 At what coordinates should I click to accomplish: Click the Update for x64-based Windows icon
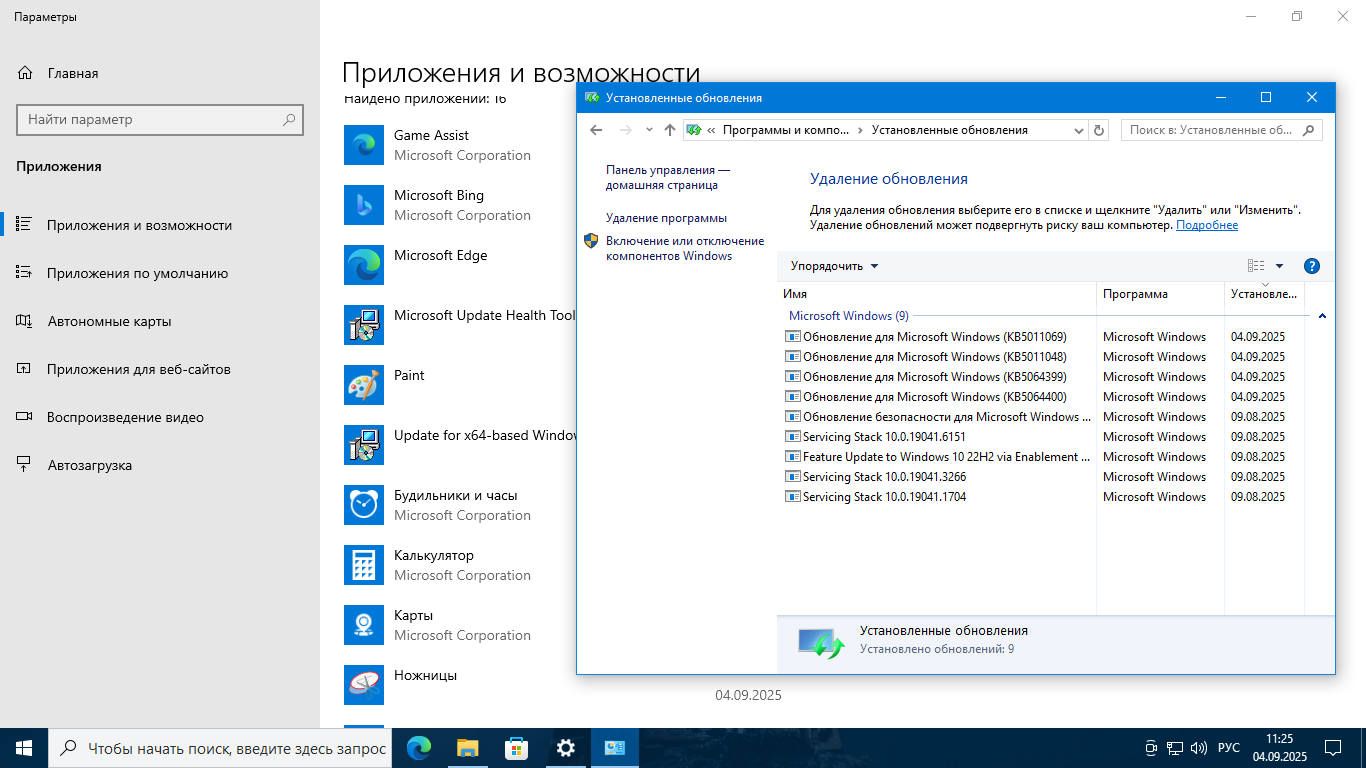point(364,445)
